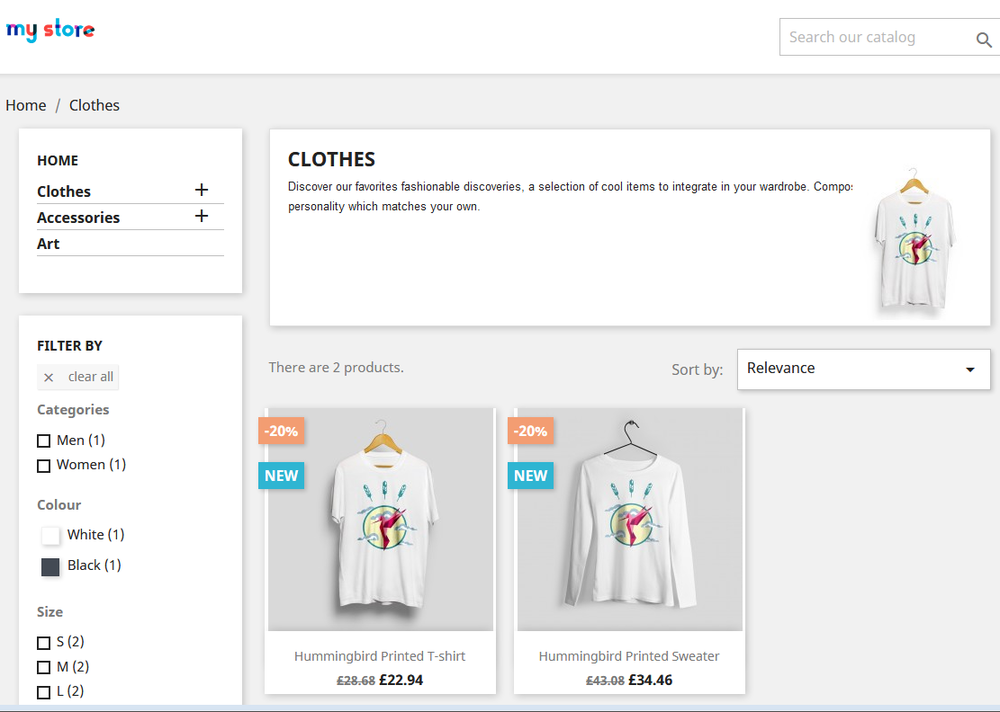Open the Hummingbird Printed Sweater image
This screenshot has height=712, width=1000.
630,520
